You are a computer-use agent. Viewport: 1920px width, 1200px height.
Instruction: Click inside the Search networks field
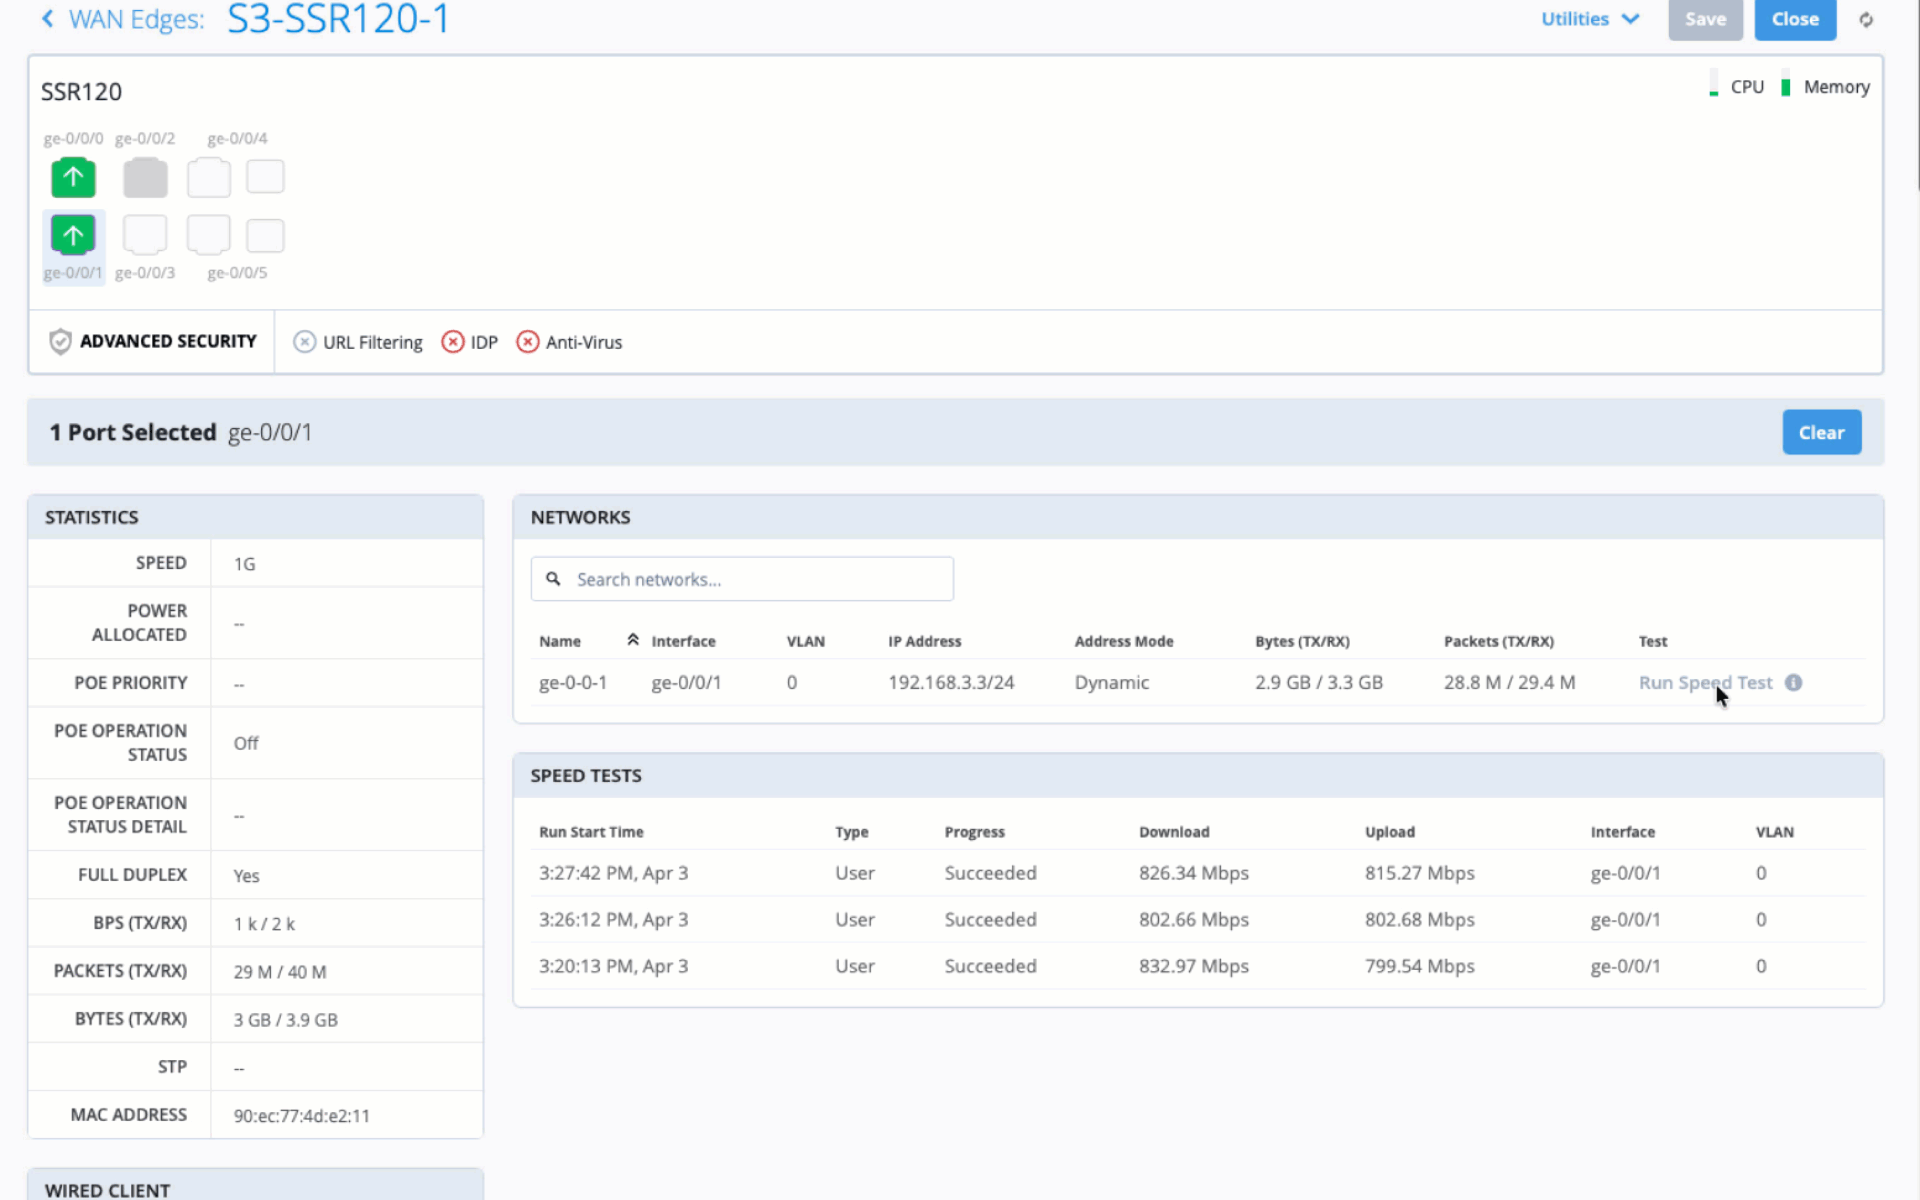(x=742, y=578)
